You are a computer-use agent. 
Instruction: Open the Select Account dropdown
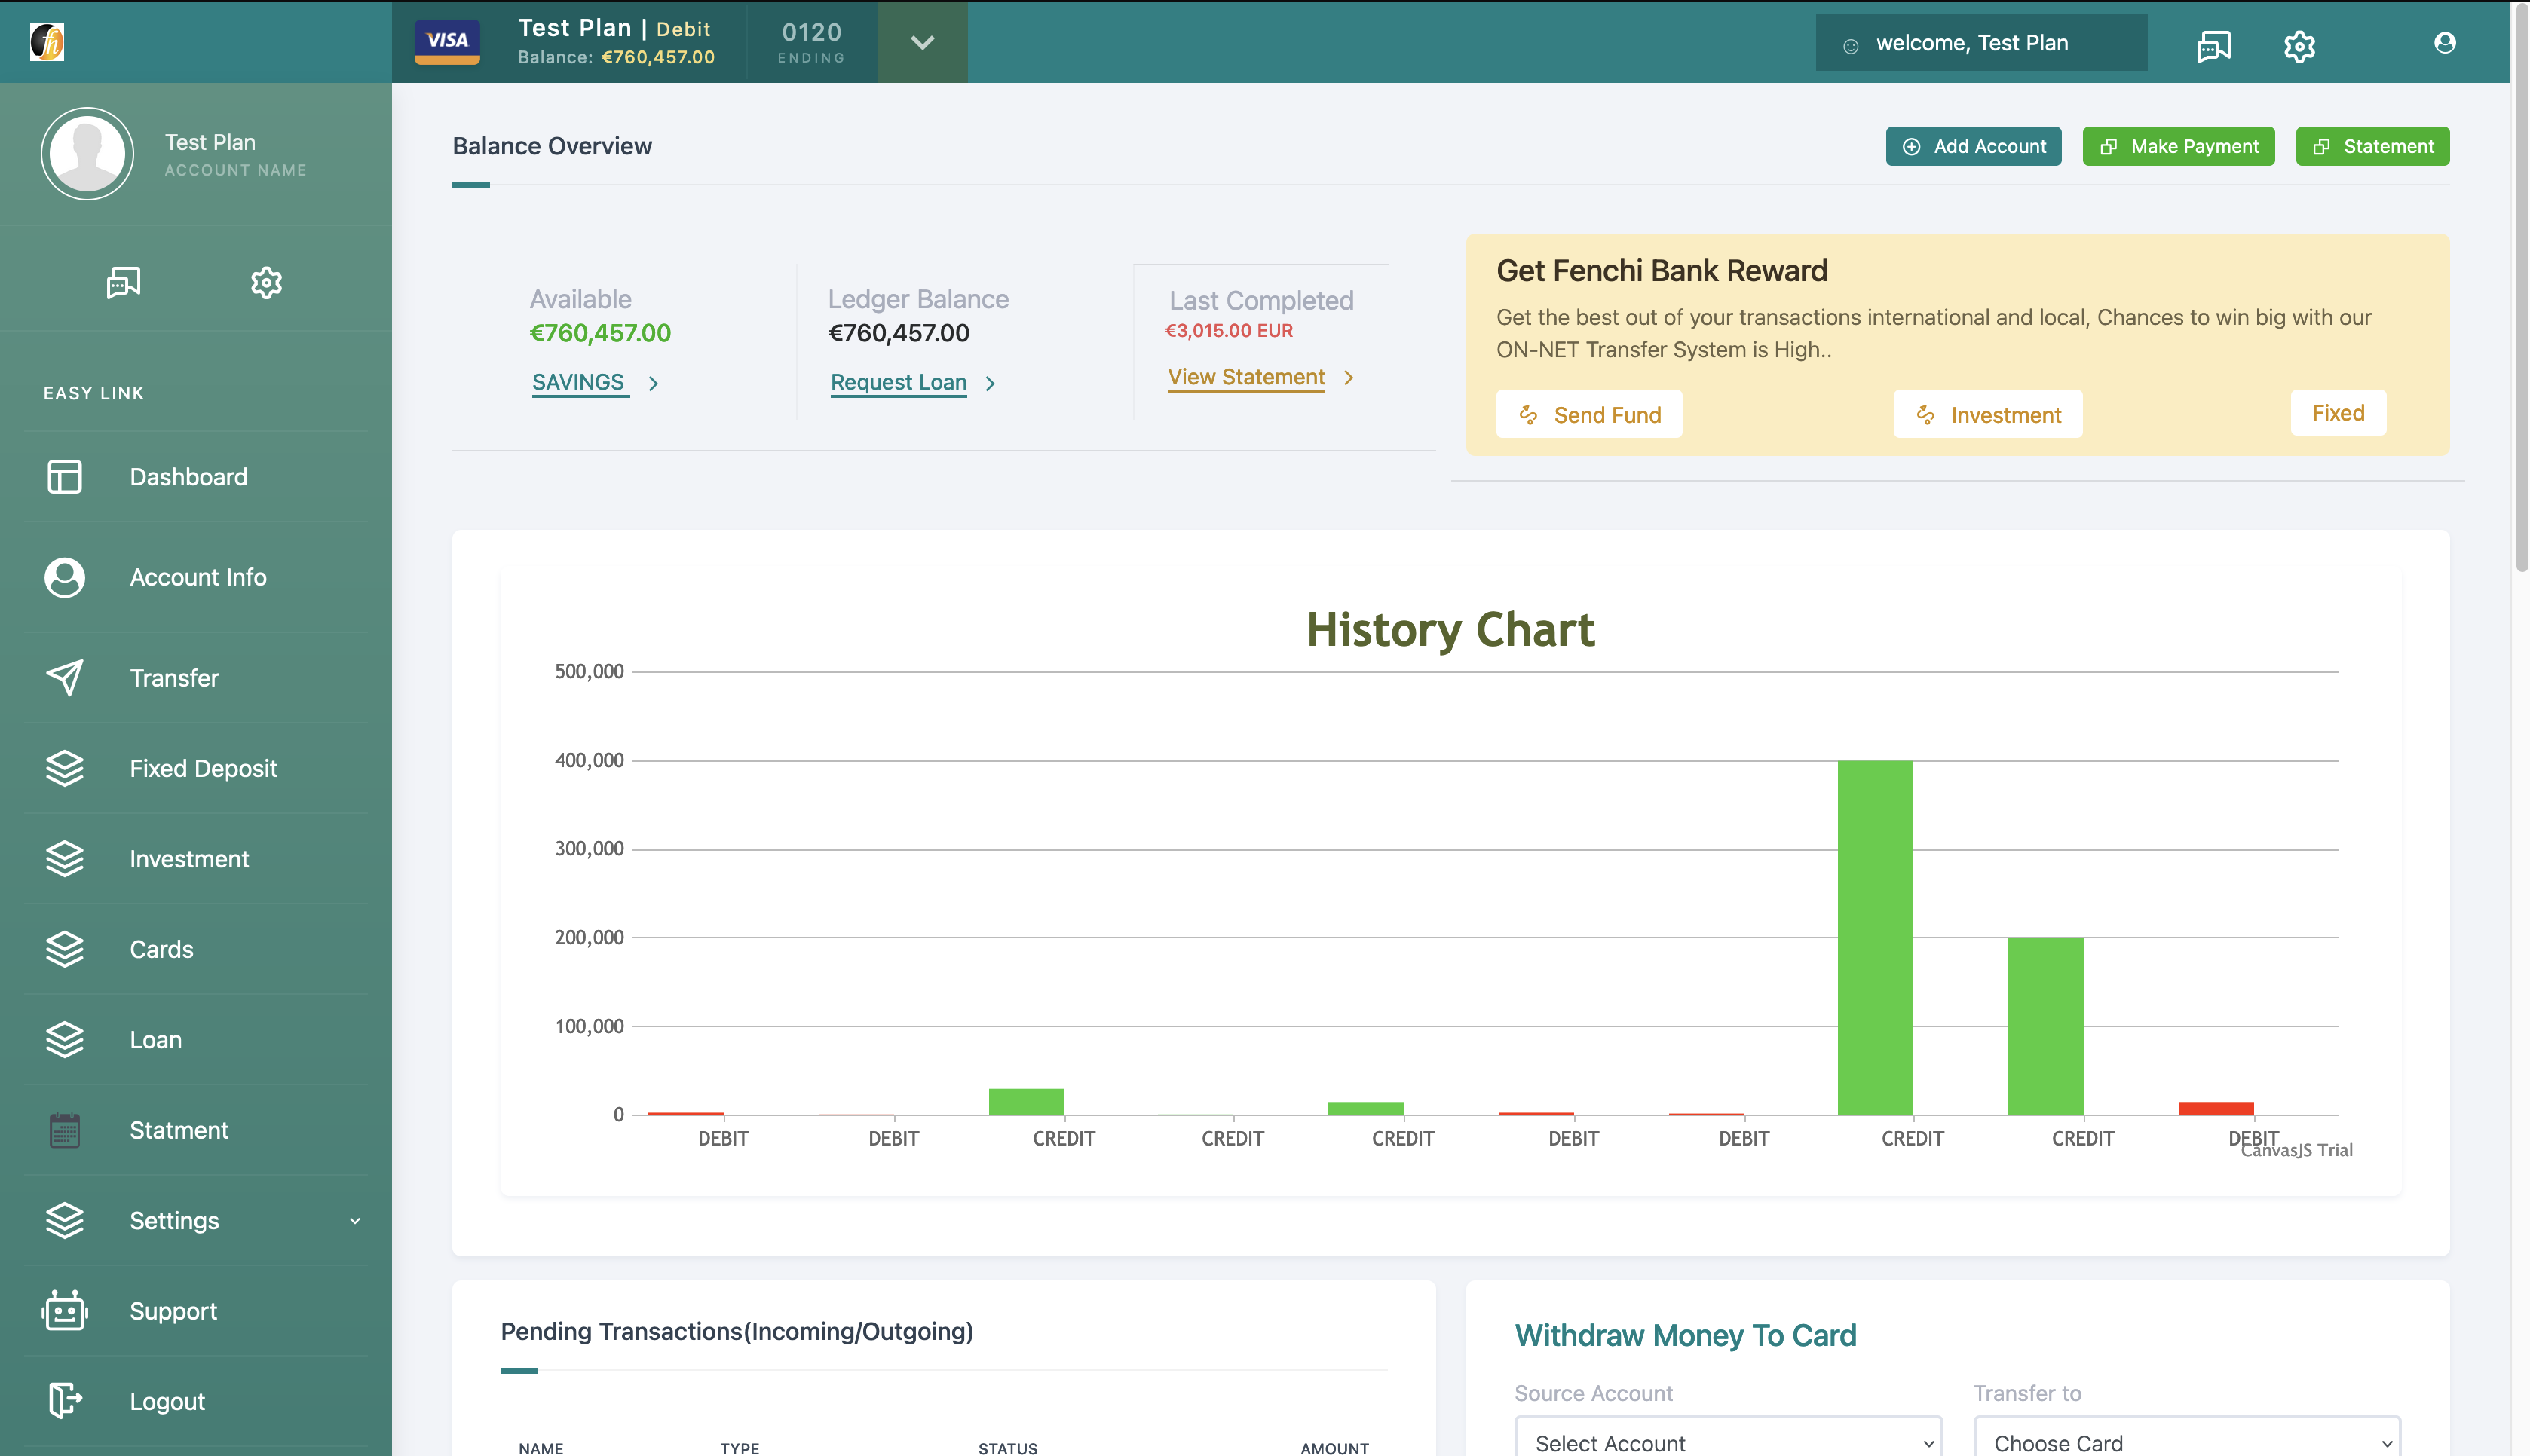tap(1727, 1442)
